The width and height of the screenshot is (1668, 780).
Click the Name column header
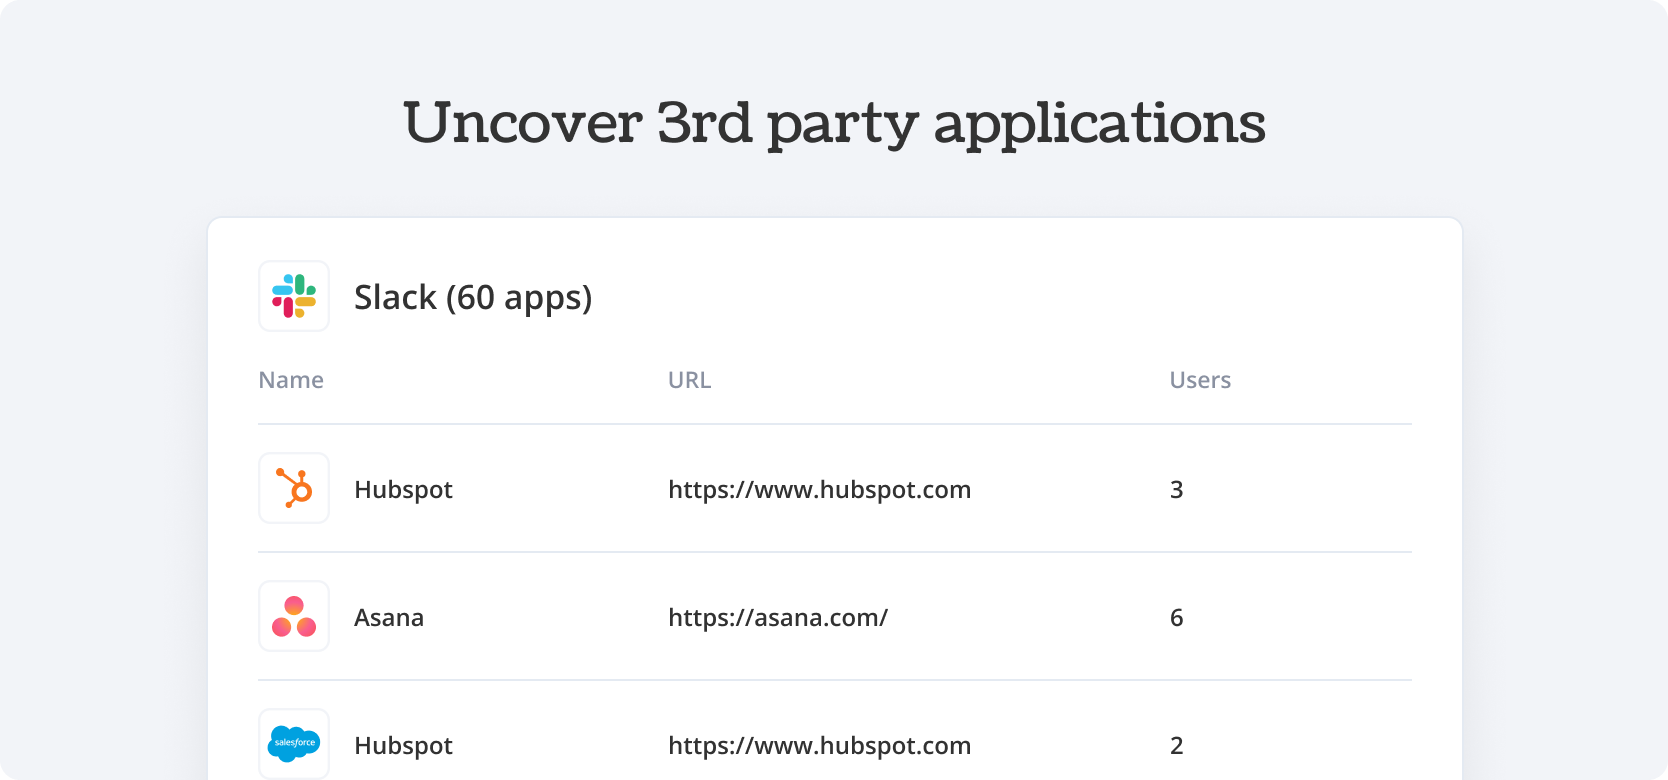click(291, 380)
